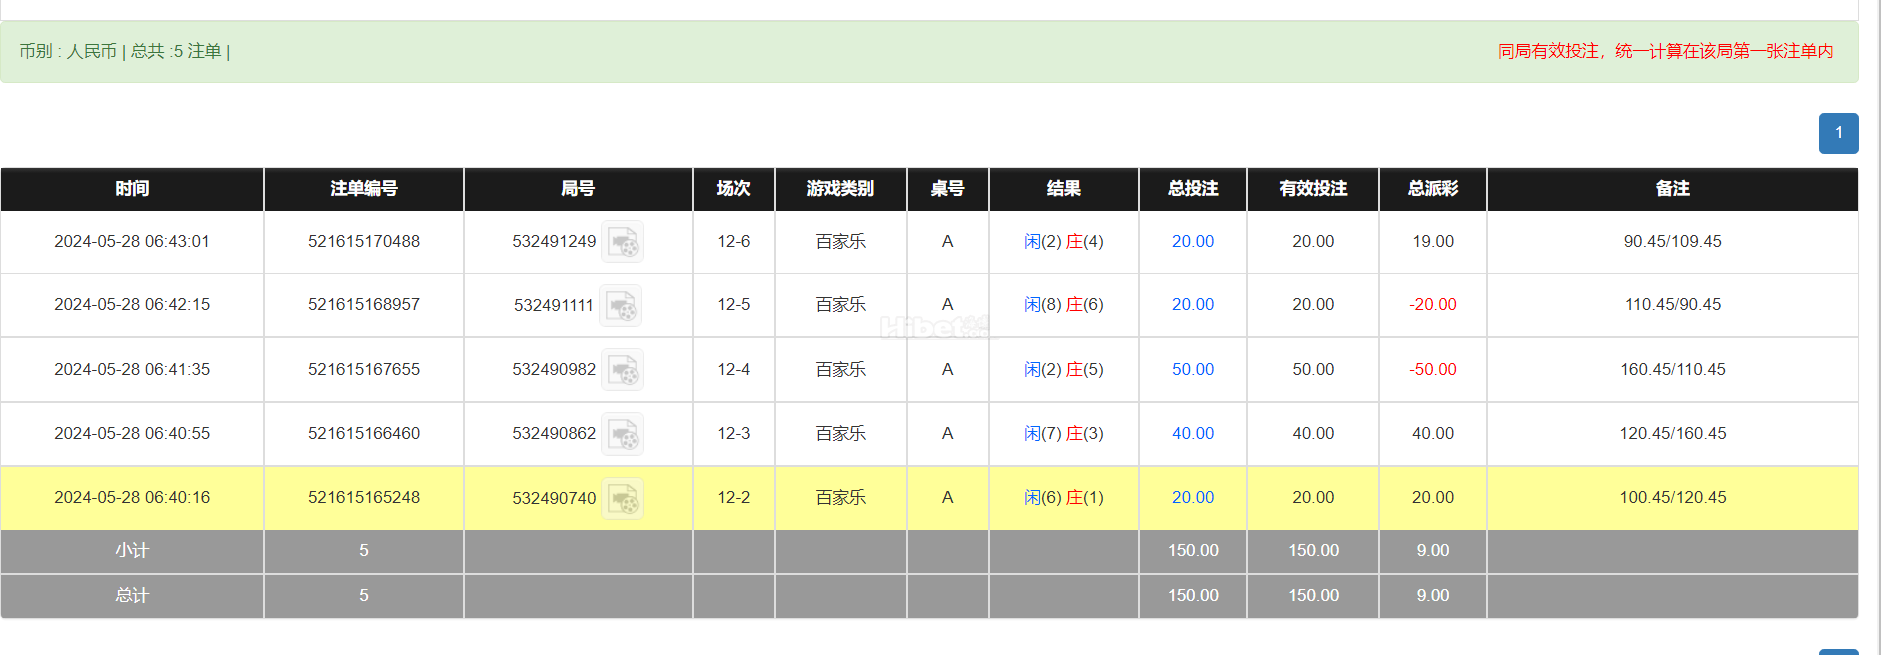Click the 局号 column header
Screen dimensions: 1881x655
(578, 189)
